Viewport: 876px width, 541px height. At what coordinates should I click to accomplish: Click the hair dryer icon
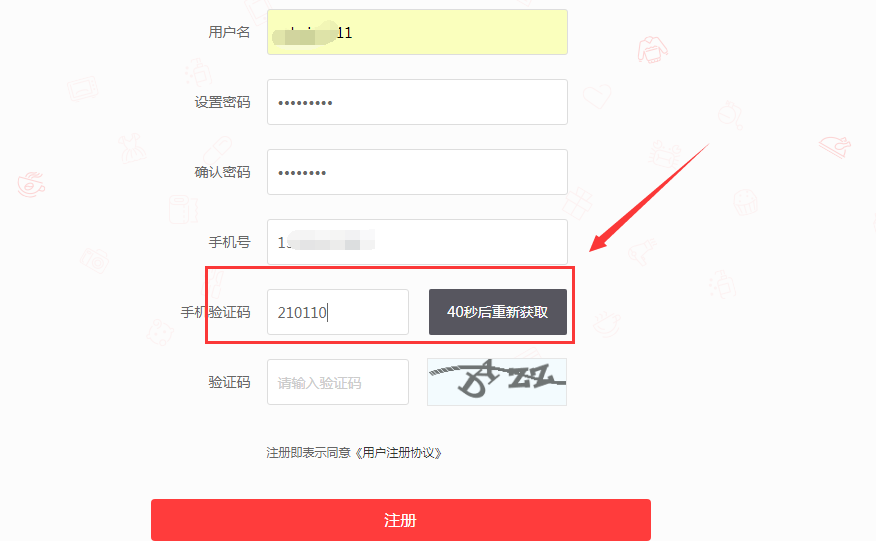click(642, 251)
